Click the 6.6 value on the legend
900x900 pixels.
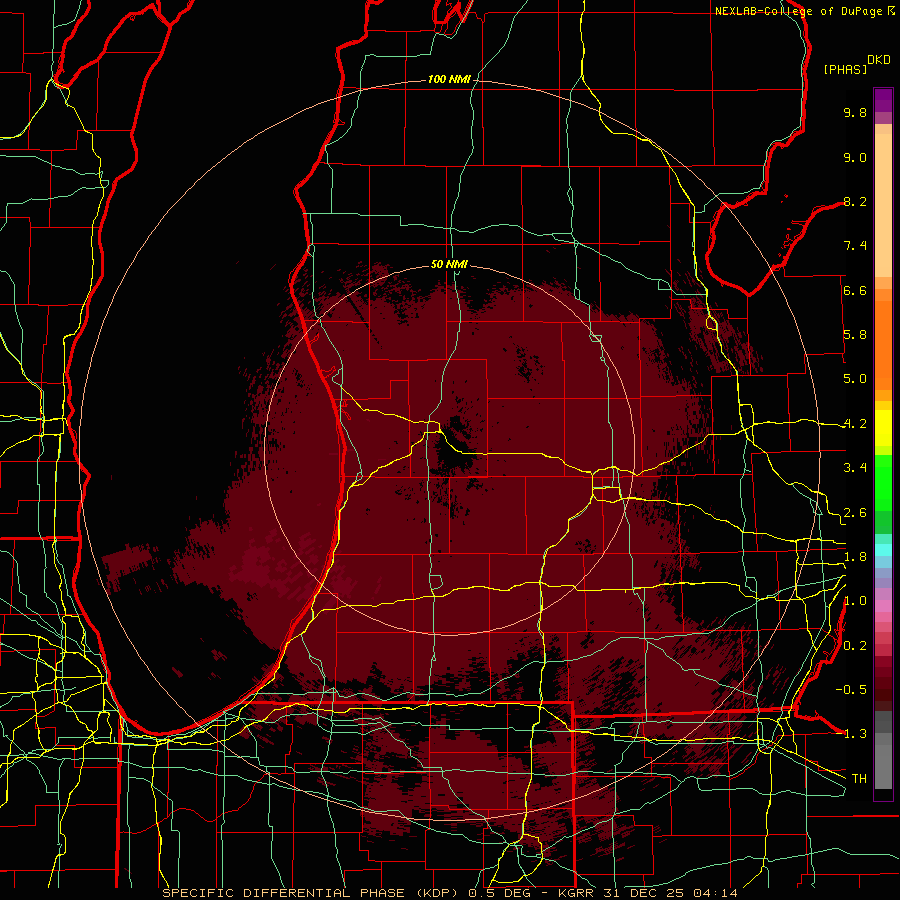[x=855, y=290]
